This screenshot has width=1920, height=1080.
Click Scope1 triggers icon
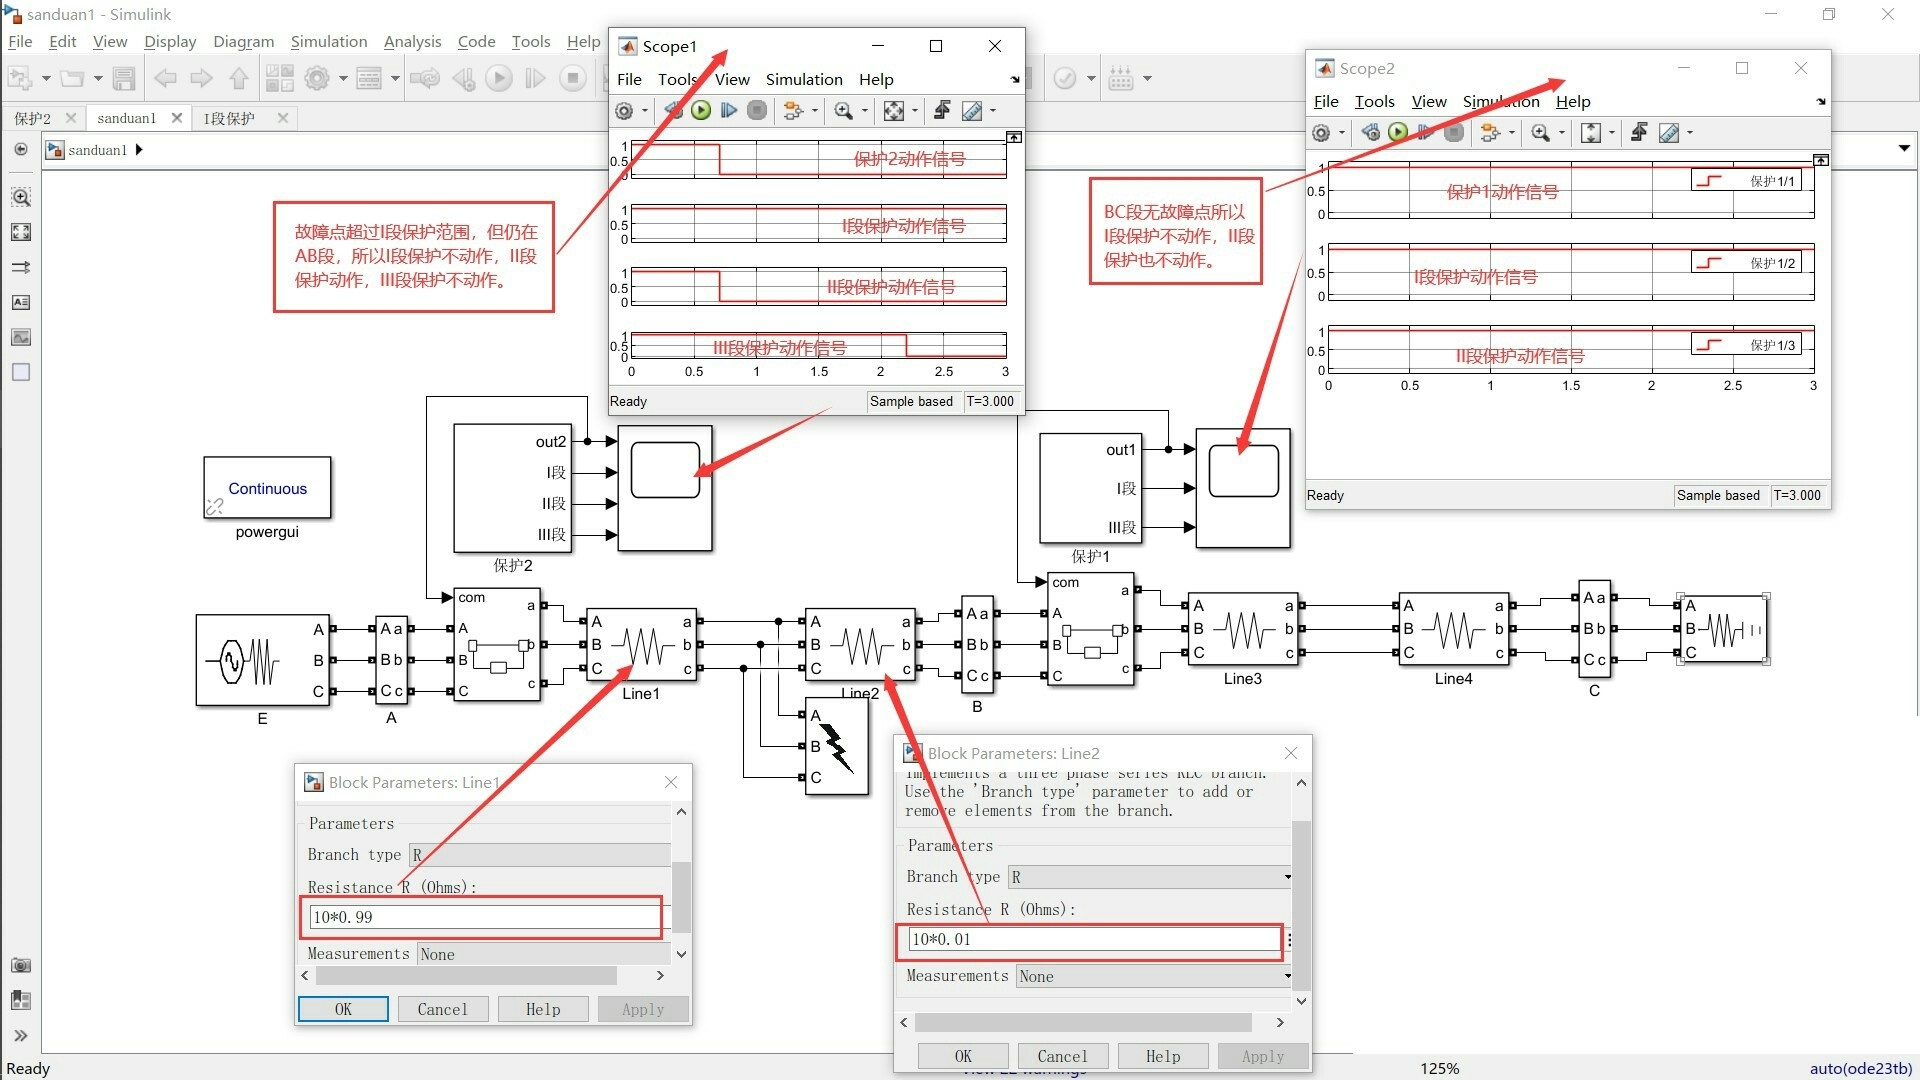tap(941, 111)
